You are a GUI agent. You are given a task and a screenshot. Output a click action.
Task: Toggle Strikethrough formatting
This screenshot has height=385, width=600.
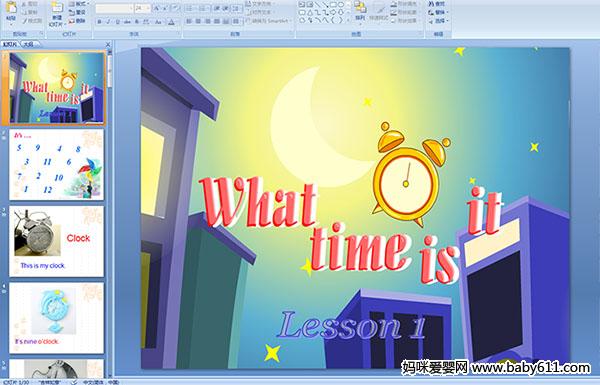[x=127, y=22]
